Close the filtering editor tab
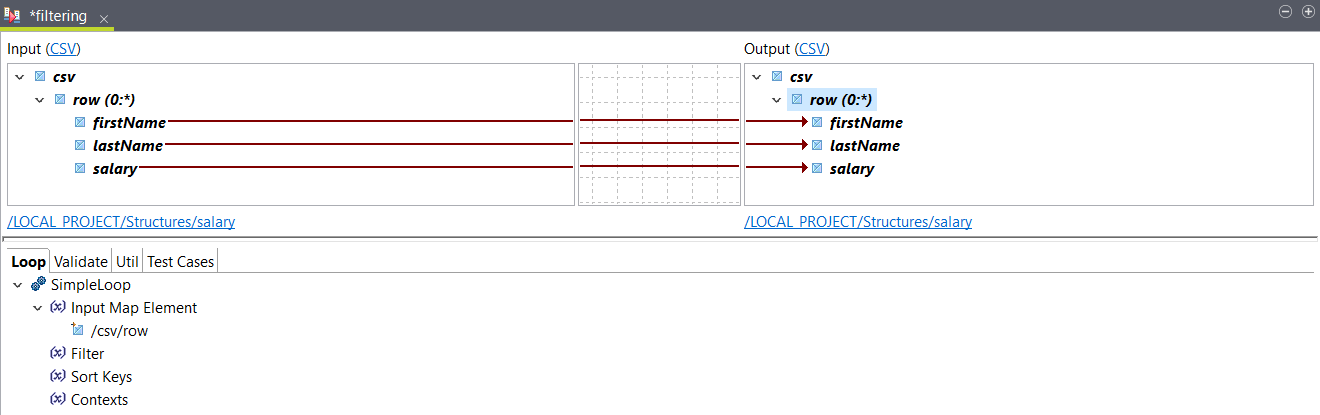The width and height of the screenshot is (1320, 415). tap(104, 19)
